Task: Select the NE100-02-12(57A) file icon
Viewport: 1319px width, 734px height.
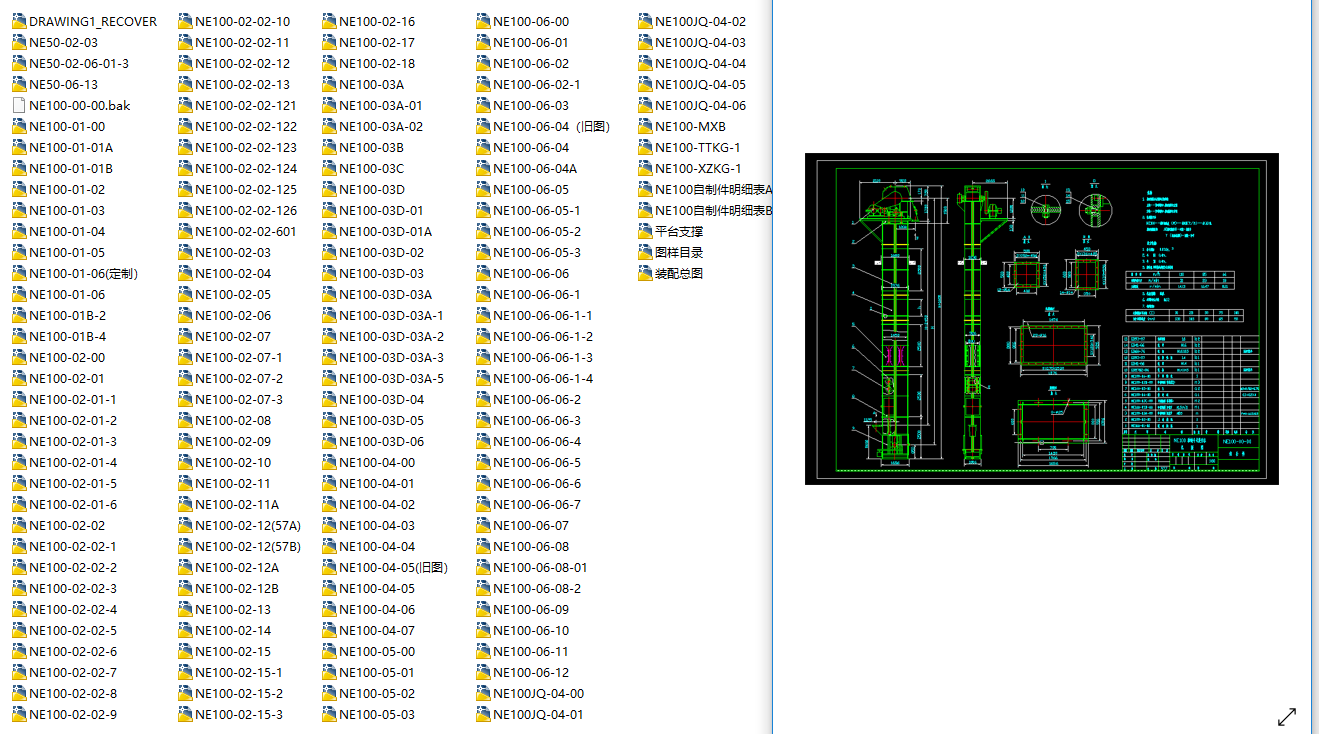Action: click(x=185, y=525)
